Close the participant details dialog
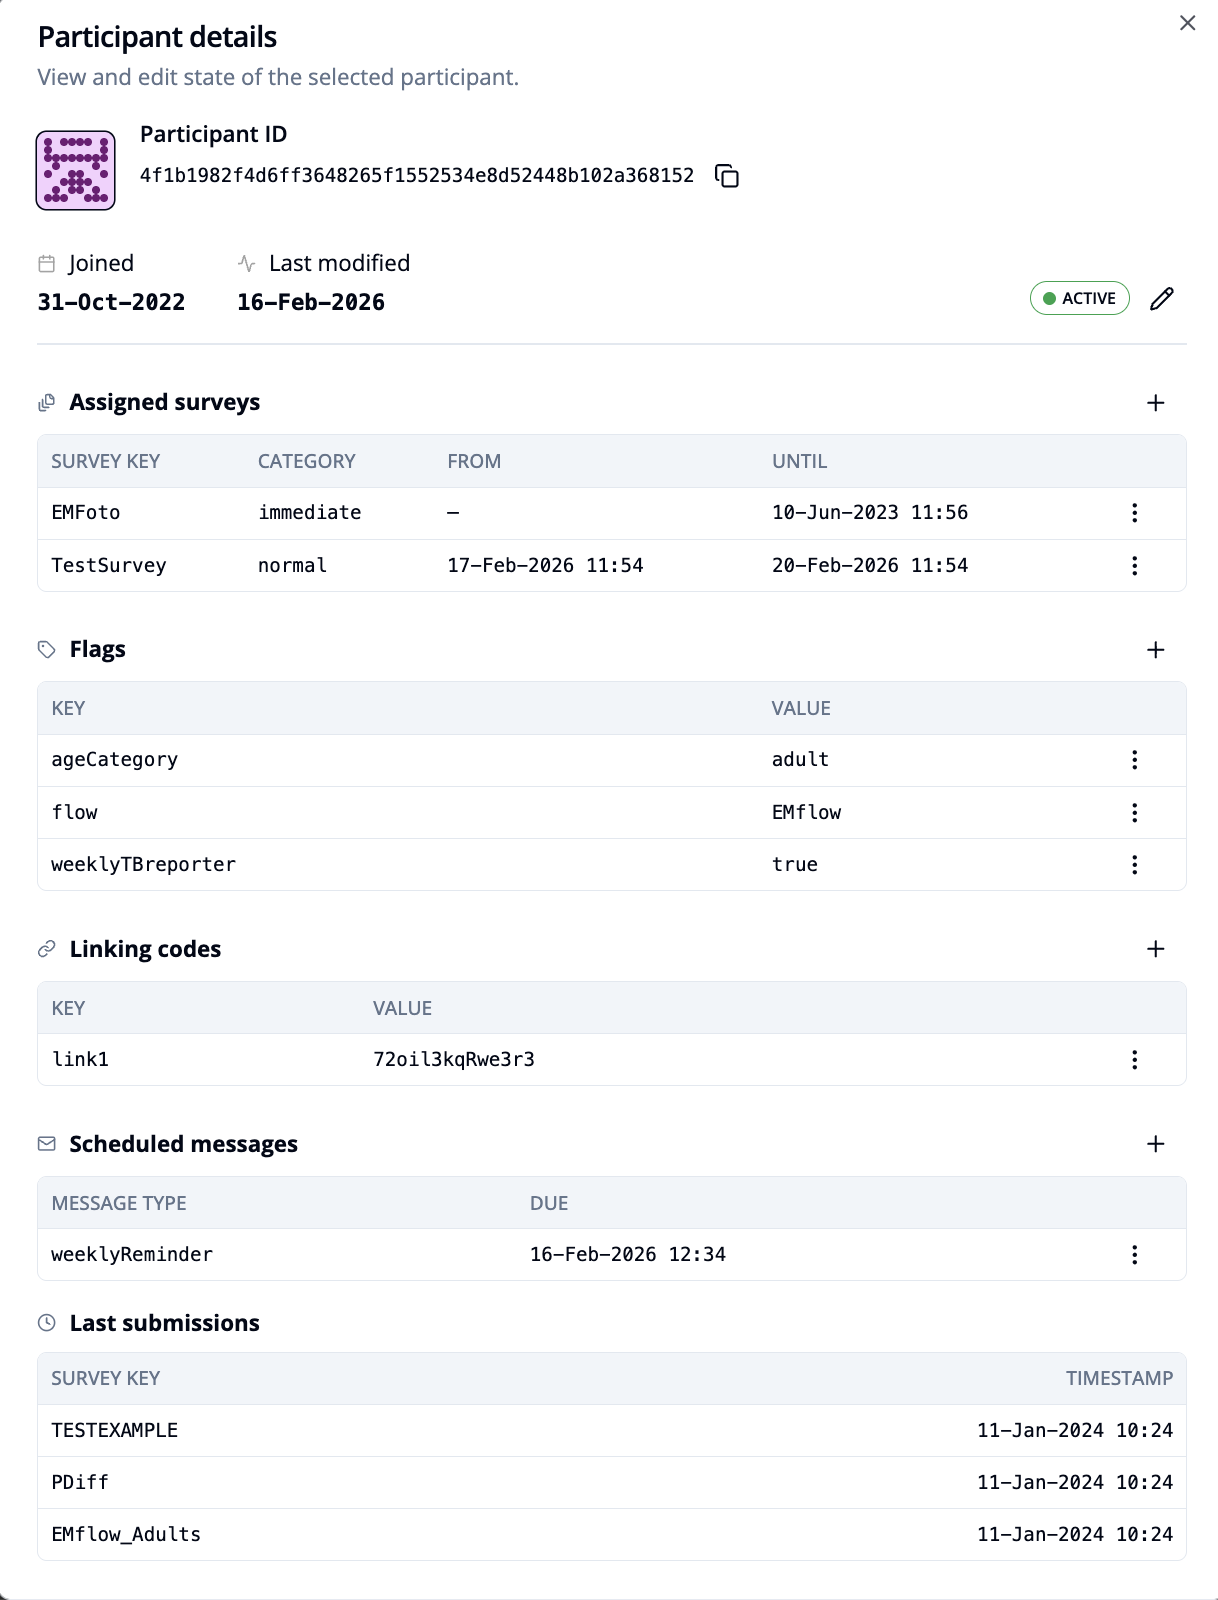Screen dimensions: 1218x1600 [1187, 23]
